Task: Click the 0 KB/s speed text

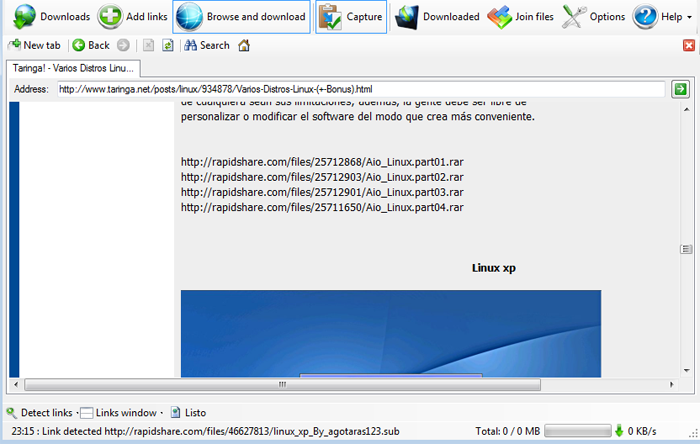Action: coord(642,432)
